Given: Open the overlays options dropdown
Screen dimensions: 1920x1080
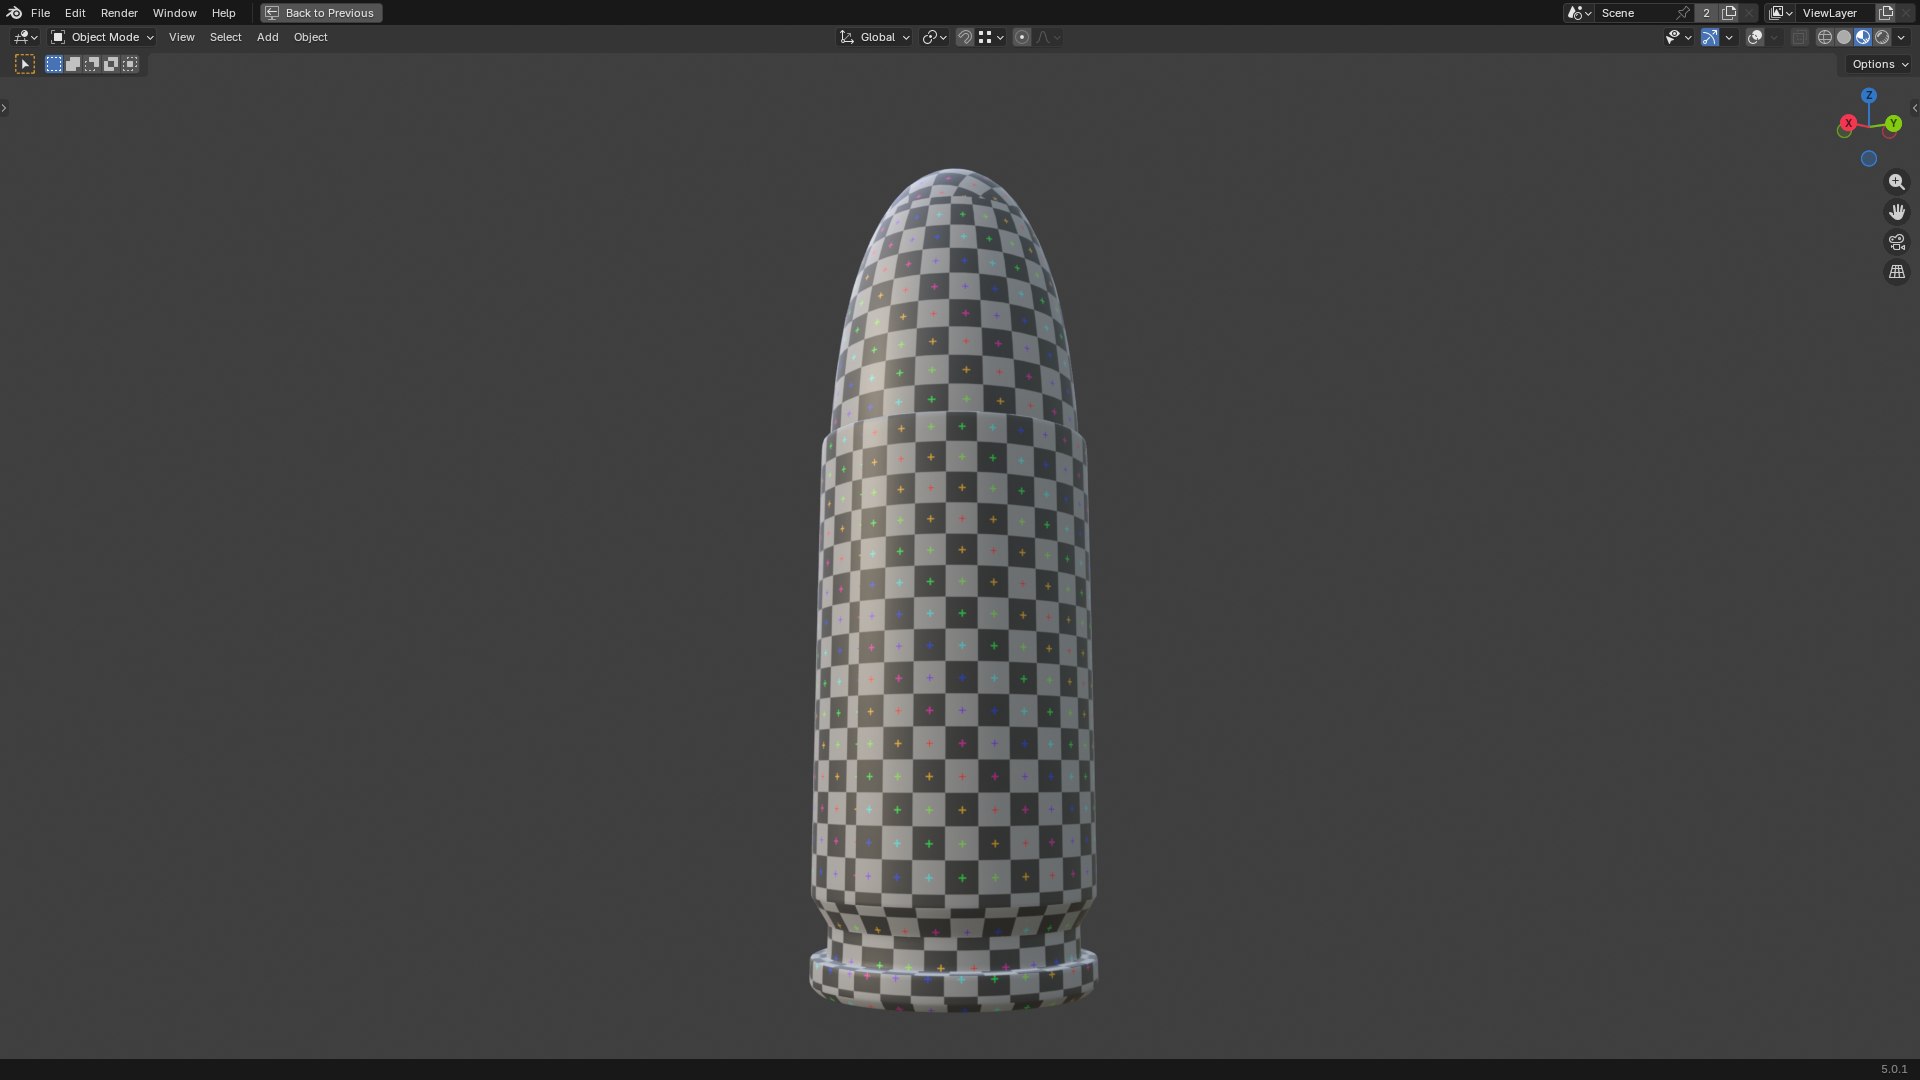Looking at the screenshot, I should coord(1774,37).
